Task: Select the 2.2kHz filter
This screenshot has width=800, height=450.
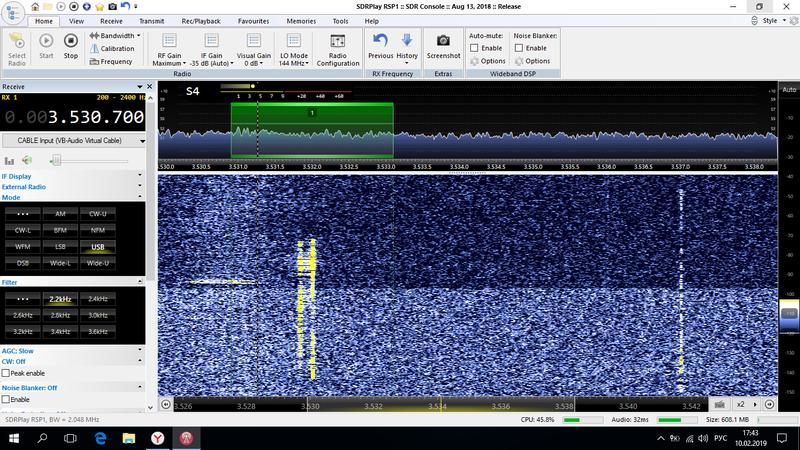Action: [60, 299]
